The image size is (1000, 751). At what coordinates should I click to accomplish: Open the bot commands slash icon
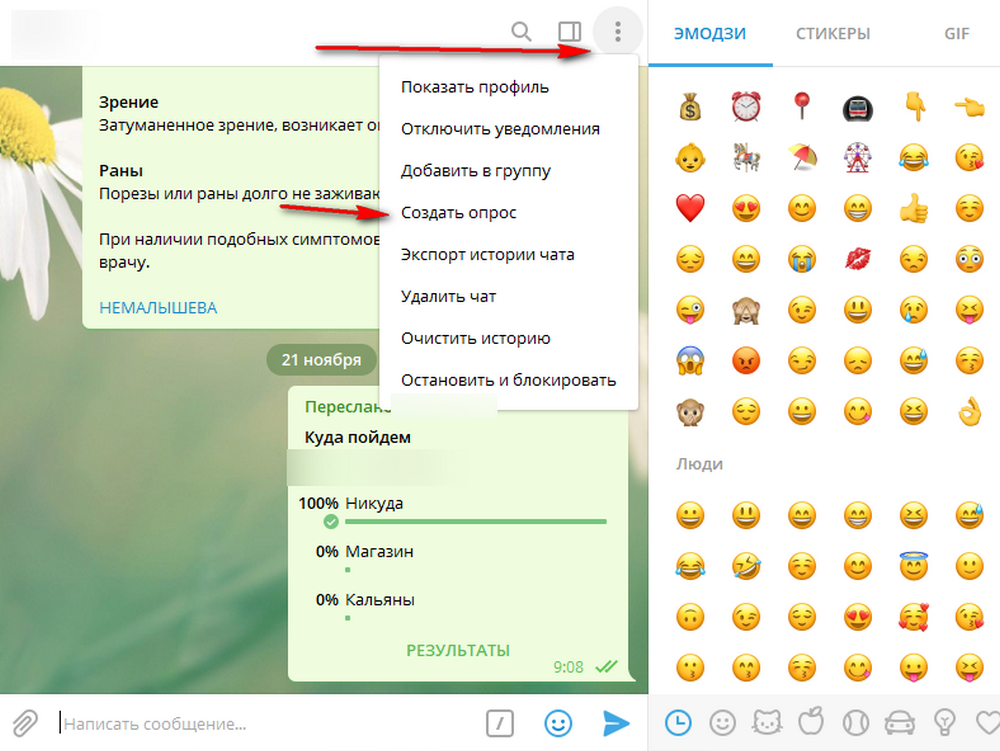tap(501, 723)
